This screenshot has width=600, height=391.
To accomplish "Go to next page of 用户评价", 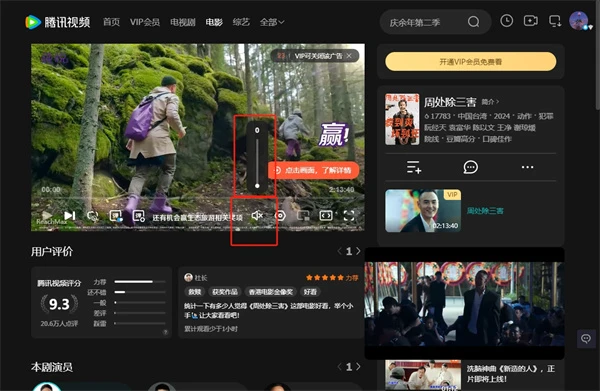I will [x=358, y=251].
